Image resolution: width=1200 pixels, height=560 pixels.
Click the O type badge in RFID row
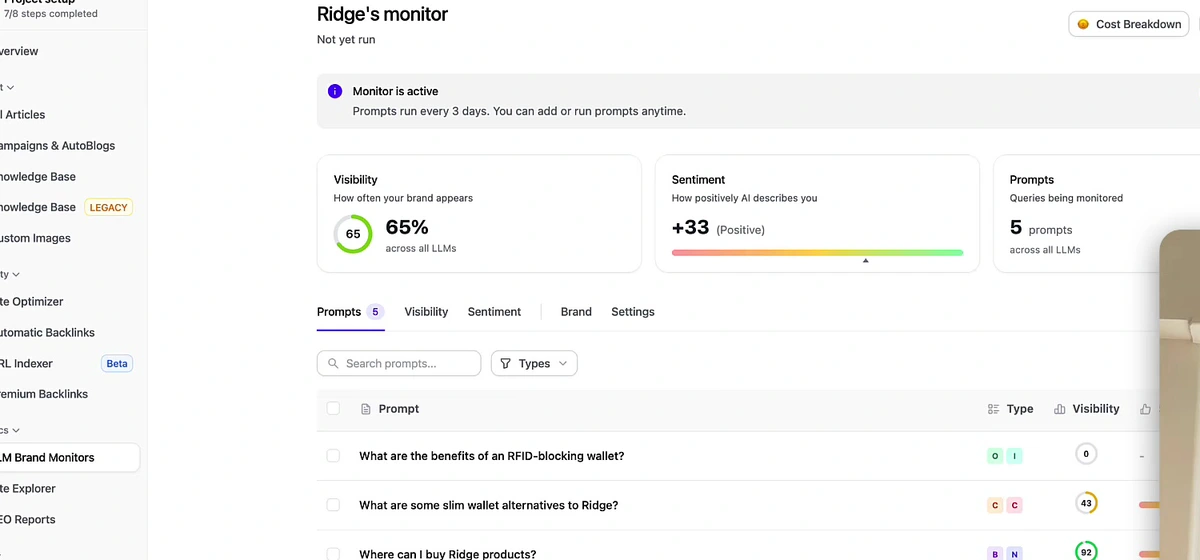pyautogui.click(x=994, y=456)
